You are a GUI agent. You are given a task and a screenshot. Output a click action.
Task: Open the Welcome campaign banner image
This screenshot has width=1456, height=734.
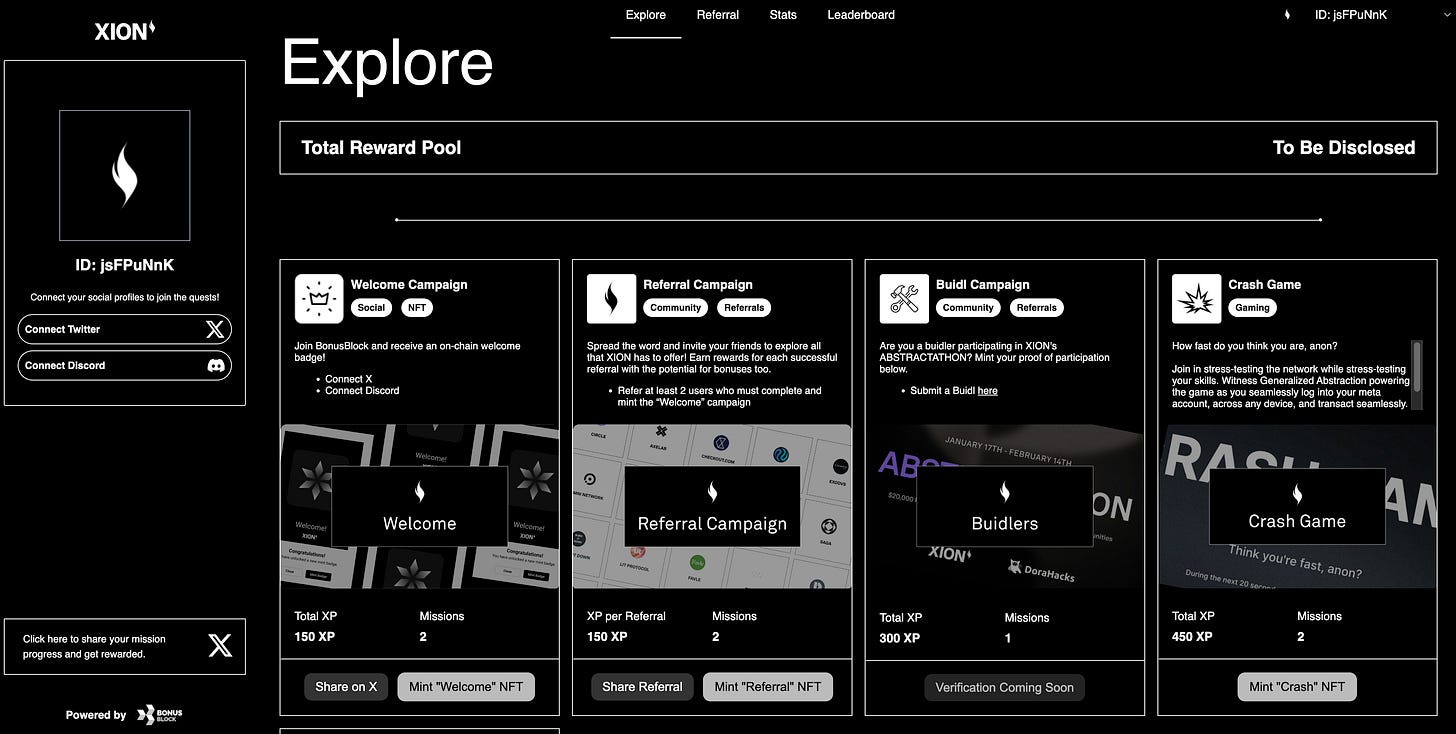point(420,507)
